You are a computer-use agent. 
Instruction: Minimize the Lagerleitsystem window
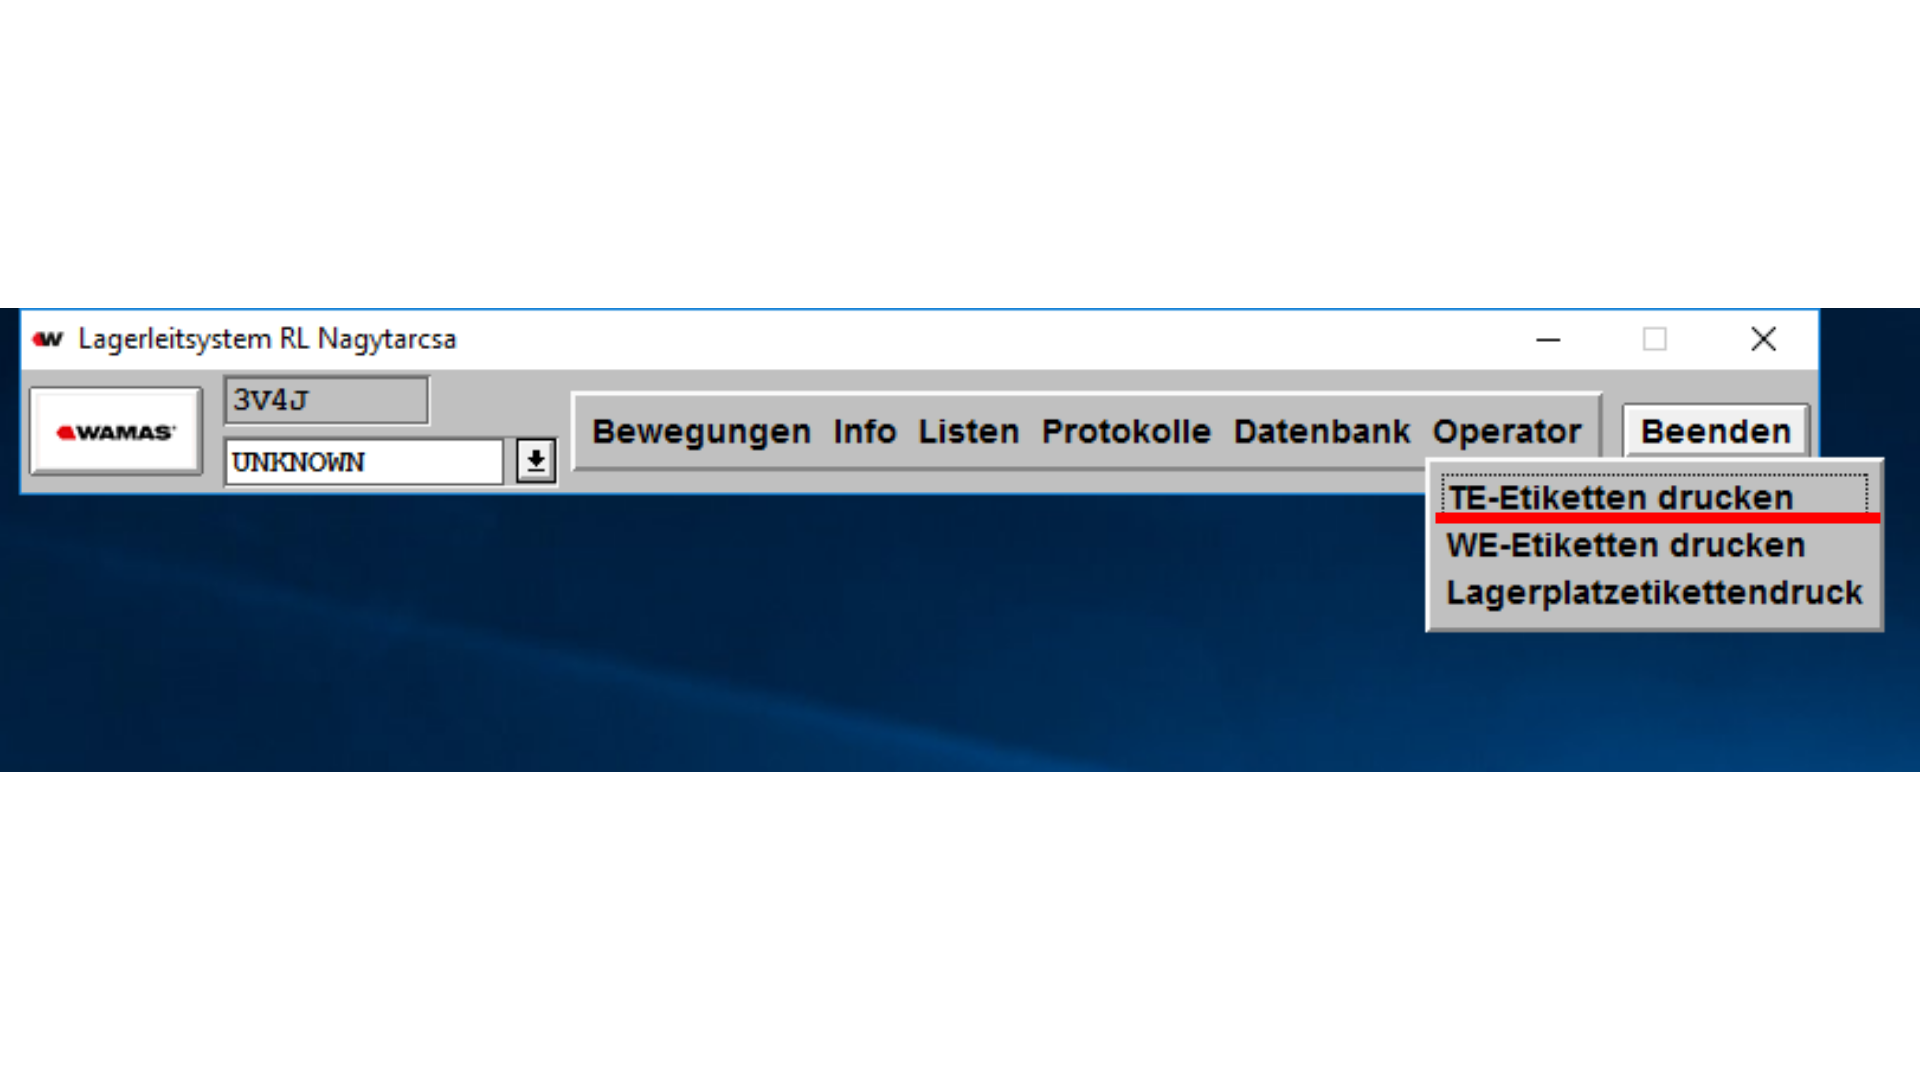(1548, 339)
